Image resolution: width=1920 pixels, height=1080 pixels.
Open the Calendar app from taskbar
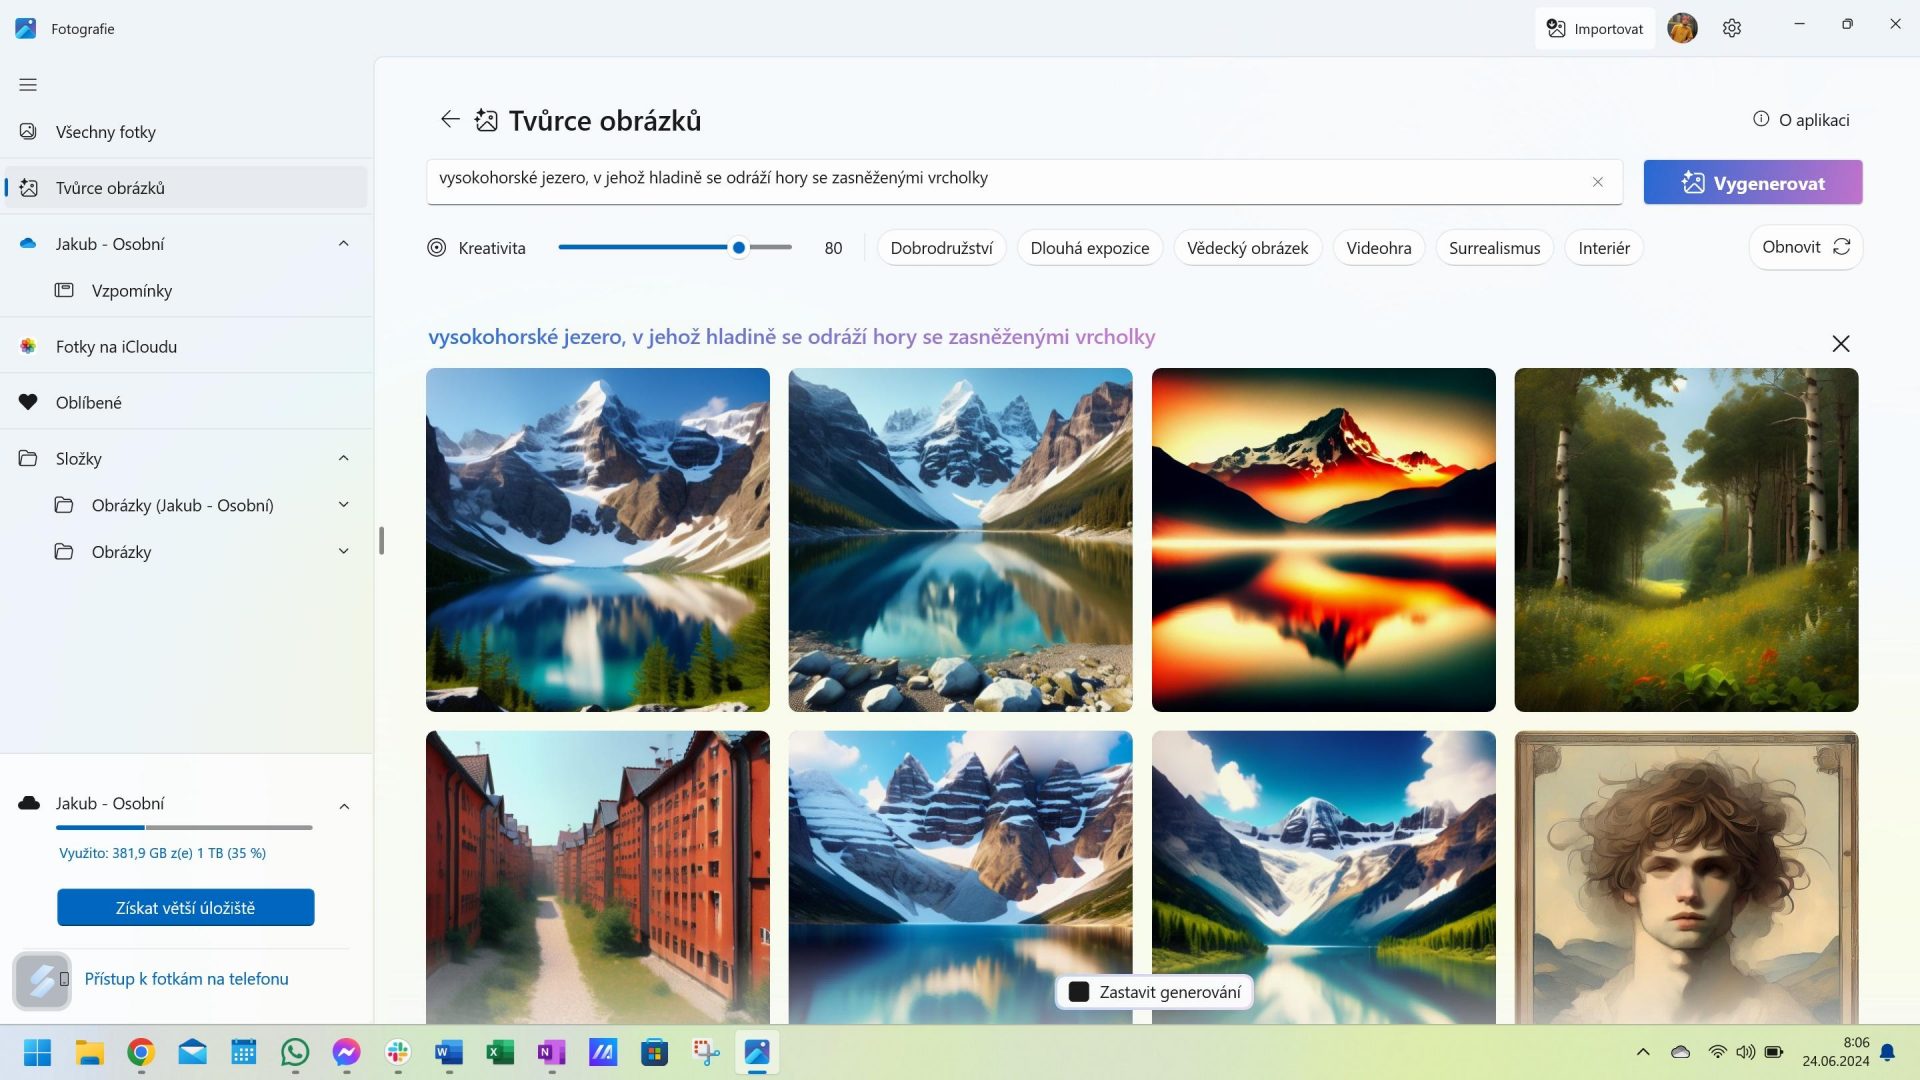244,1052
